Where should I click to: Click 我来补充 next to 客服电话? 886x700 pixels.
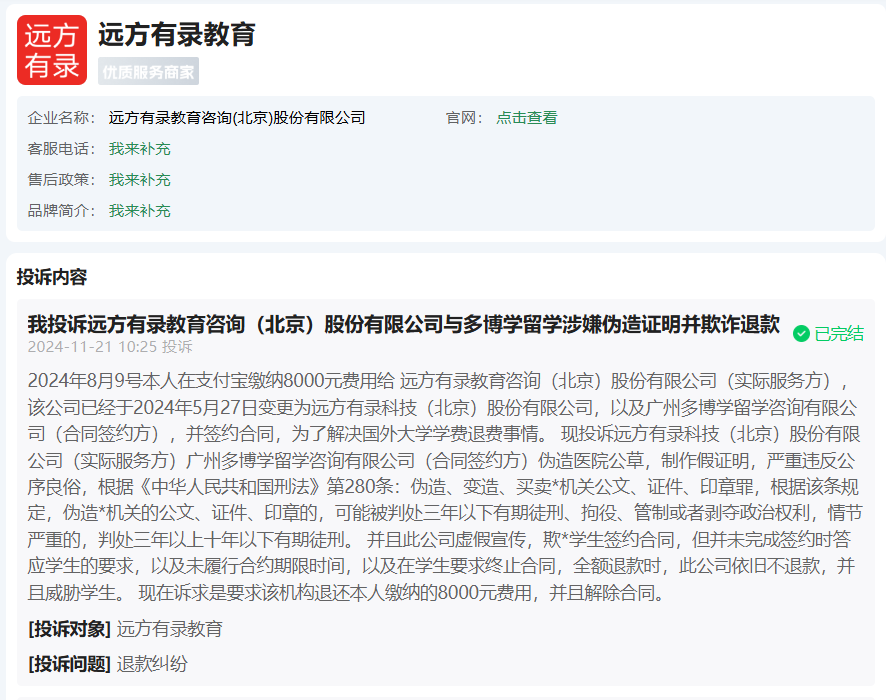coord(140,149)
